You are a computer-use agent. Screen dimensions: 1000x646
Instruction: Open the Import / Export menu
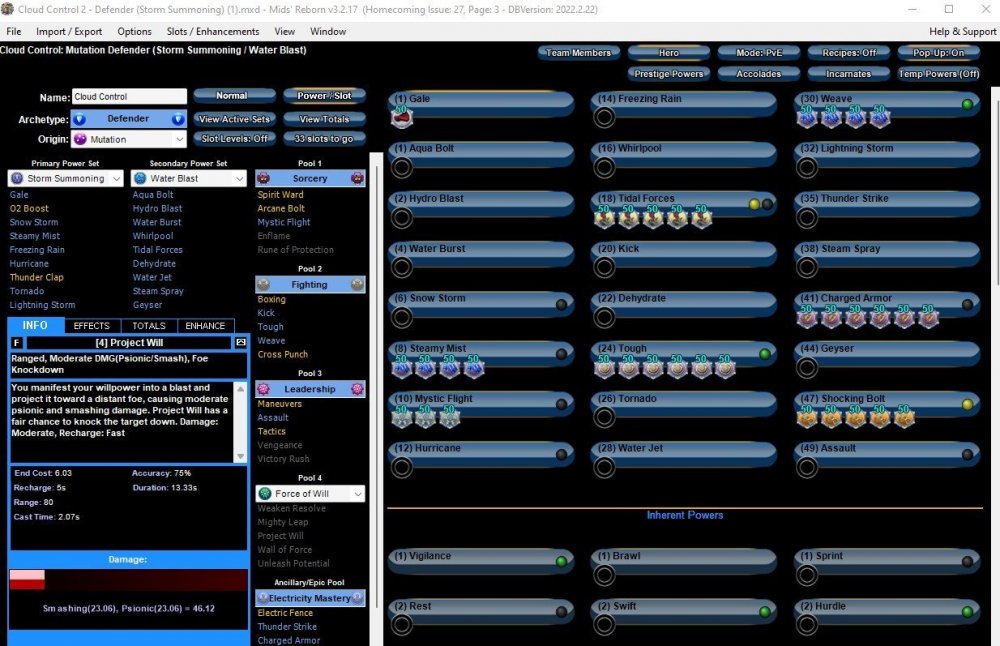(69, 31)
